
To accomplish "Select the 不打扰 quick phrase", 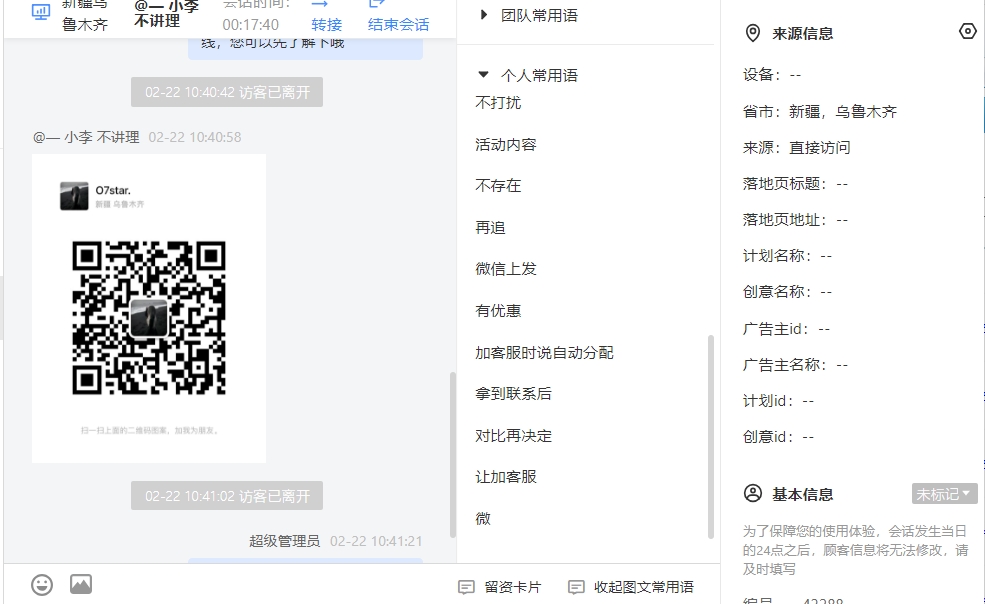I will pos(498,102).
